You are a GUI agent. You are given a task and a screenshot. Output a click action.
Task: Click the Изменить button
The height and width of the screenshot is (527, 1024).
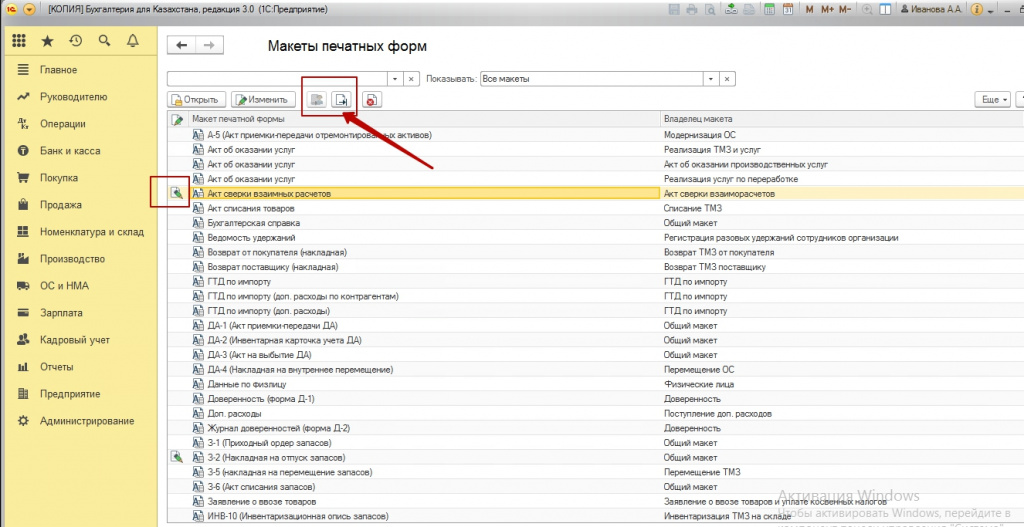[263, 100]
